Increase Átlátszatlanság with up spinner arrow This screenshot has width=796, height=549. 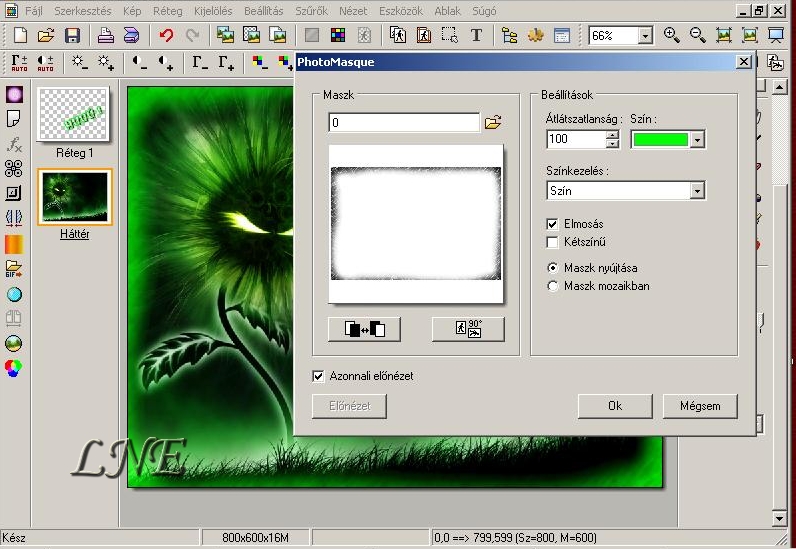[x=613, y=135]
